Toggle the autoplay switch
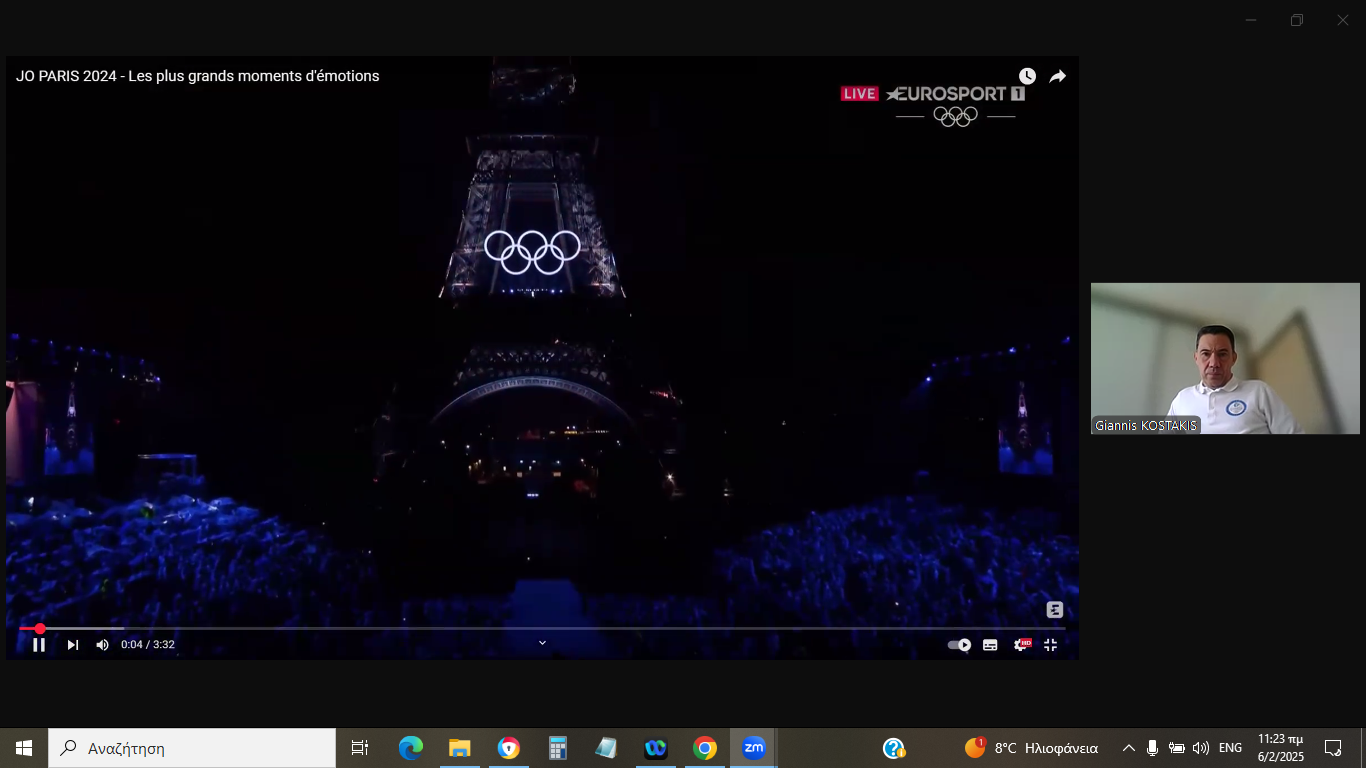Viewport: 1366px width, 768px height. 959,645
